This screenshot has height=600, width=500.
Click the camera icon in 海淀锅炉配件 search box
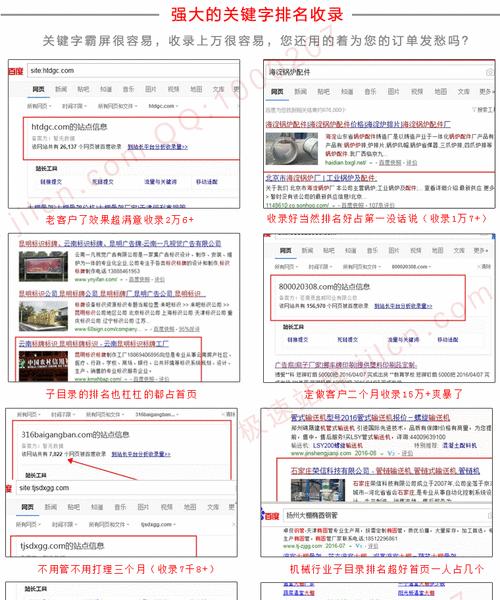point(489,72)
